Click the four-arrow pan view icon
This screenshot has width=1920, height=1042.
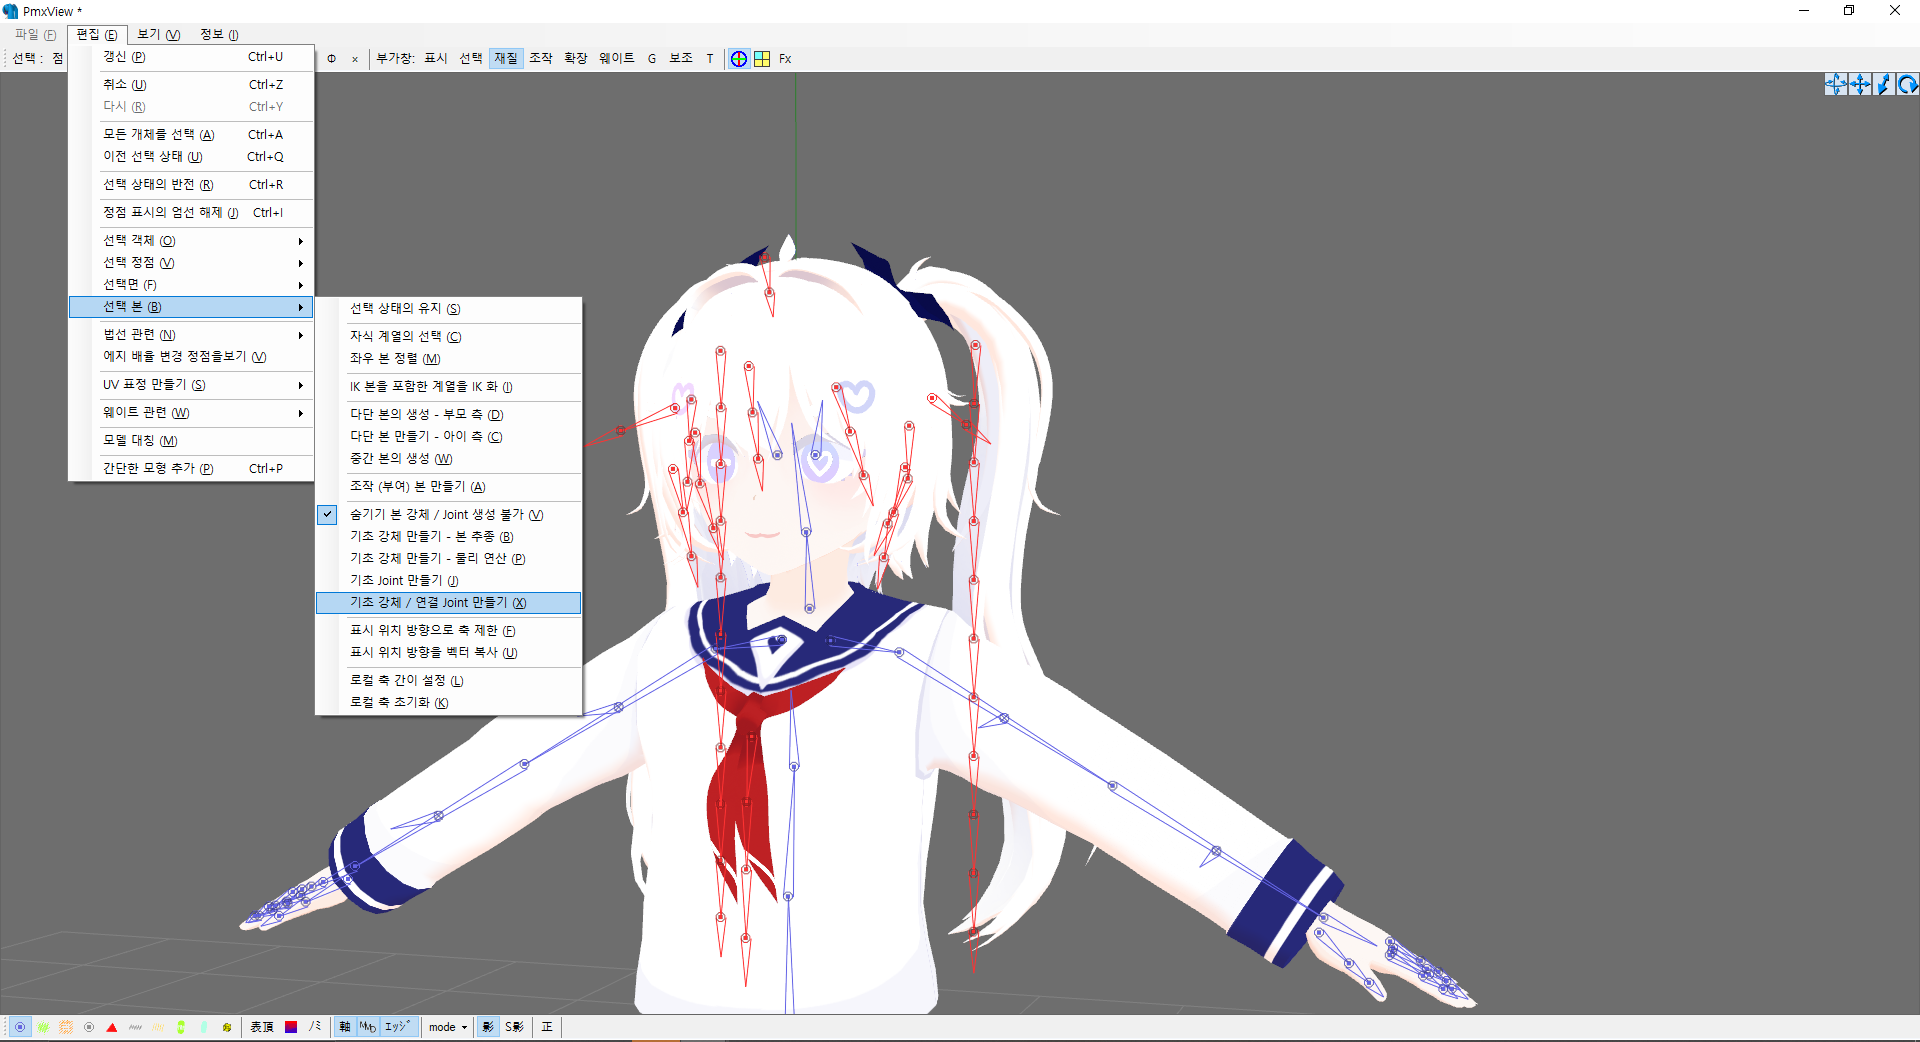[x=1860, y=84]
